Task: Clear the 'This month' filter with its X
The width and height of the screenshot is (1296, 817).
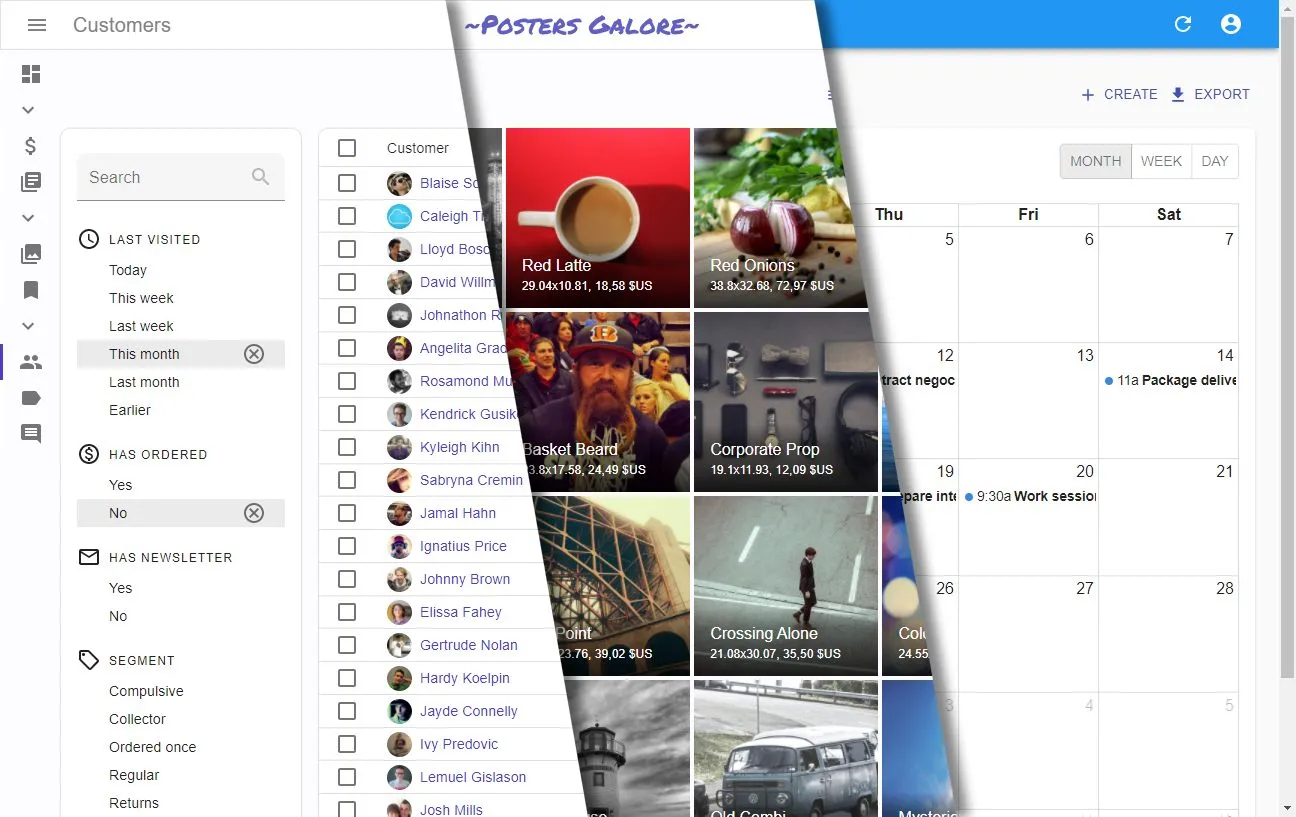Action: 253,353
